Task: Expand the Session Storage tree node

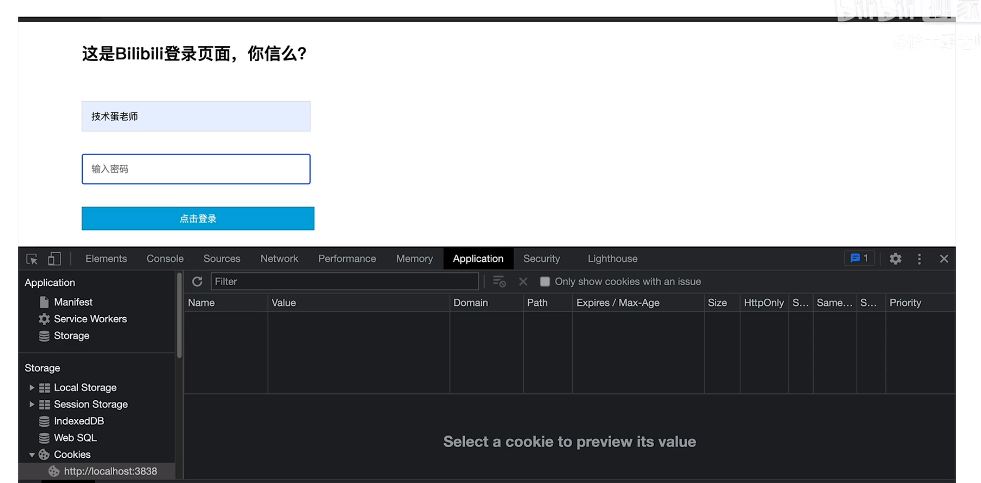Action: pos(32,405)
